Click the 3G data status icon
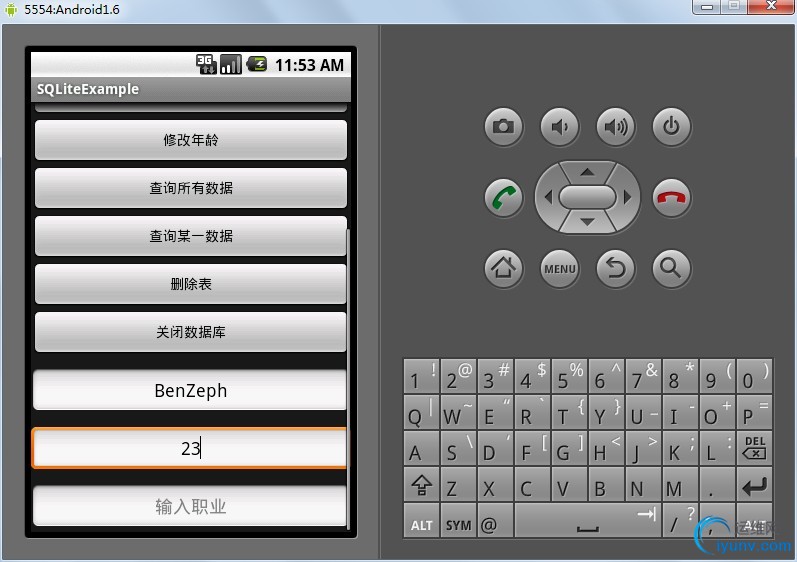Viewport: 797px width, 562px height. (x=206, y=65)
